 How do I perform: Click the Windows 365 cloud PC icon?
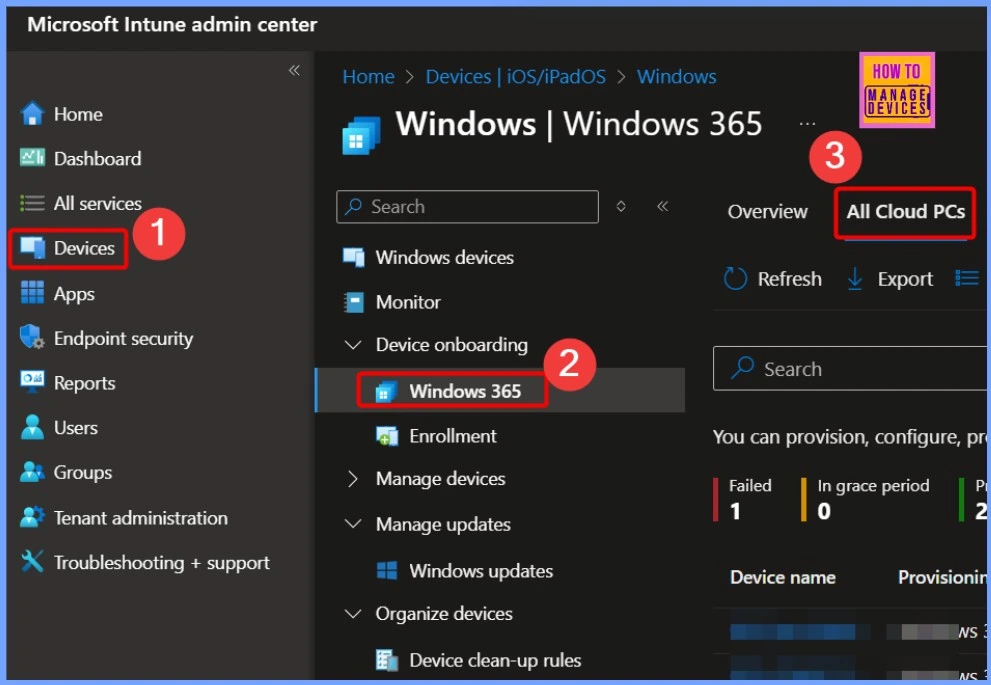386,392
